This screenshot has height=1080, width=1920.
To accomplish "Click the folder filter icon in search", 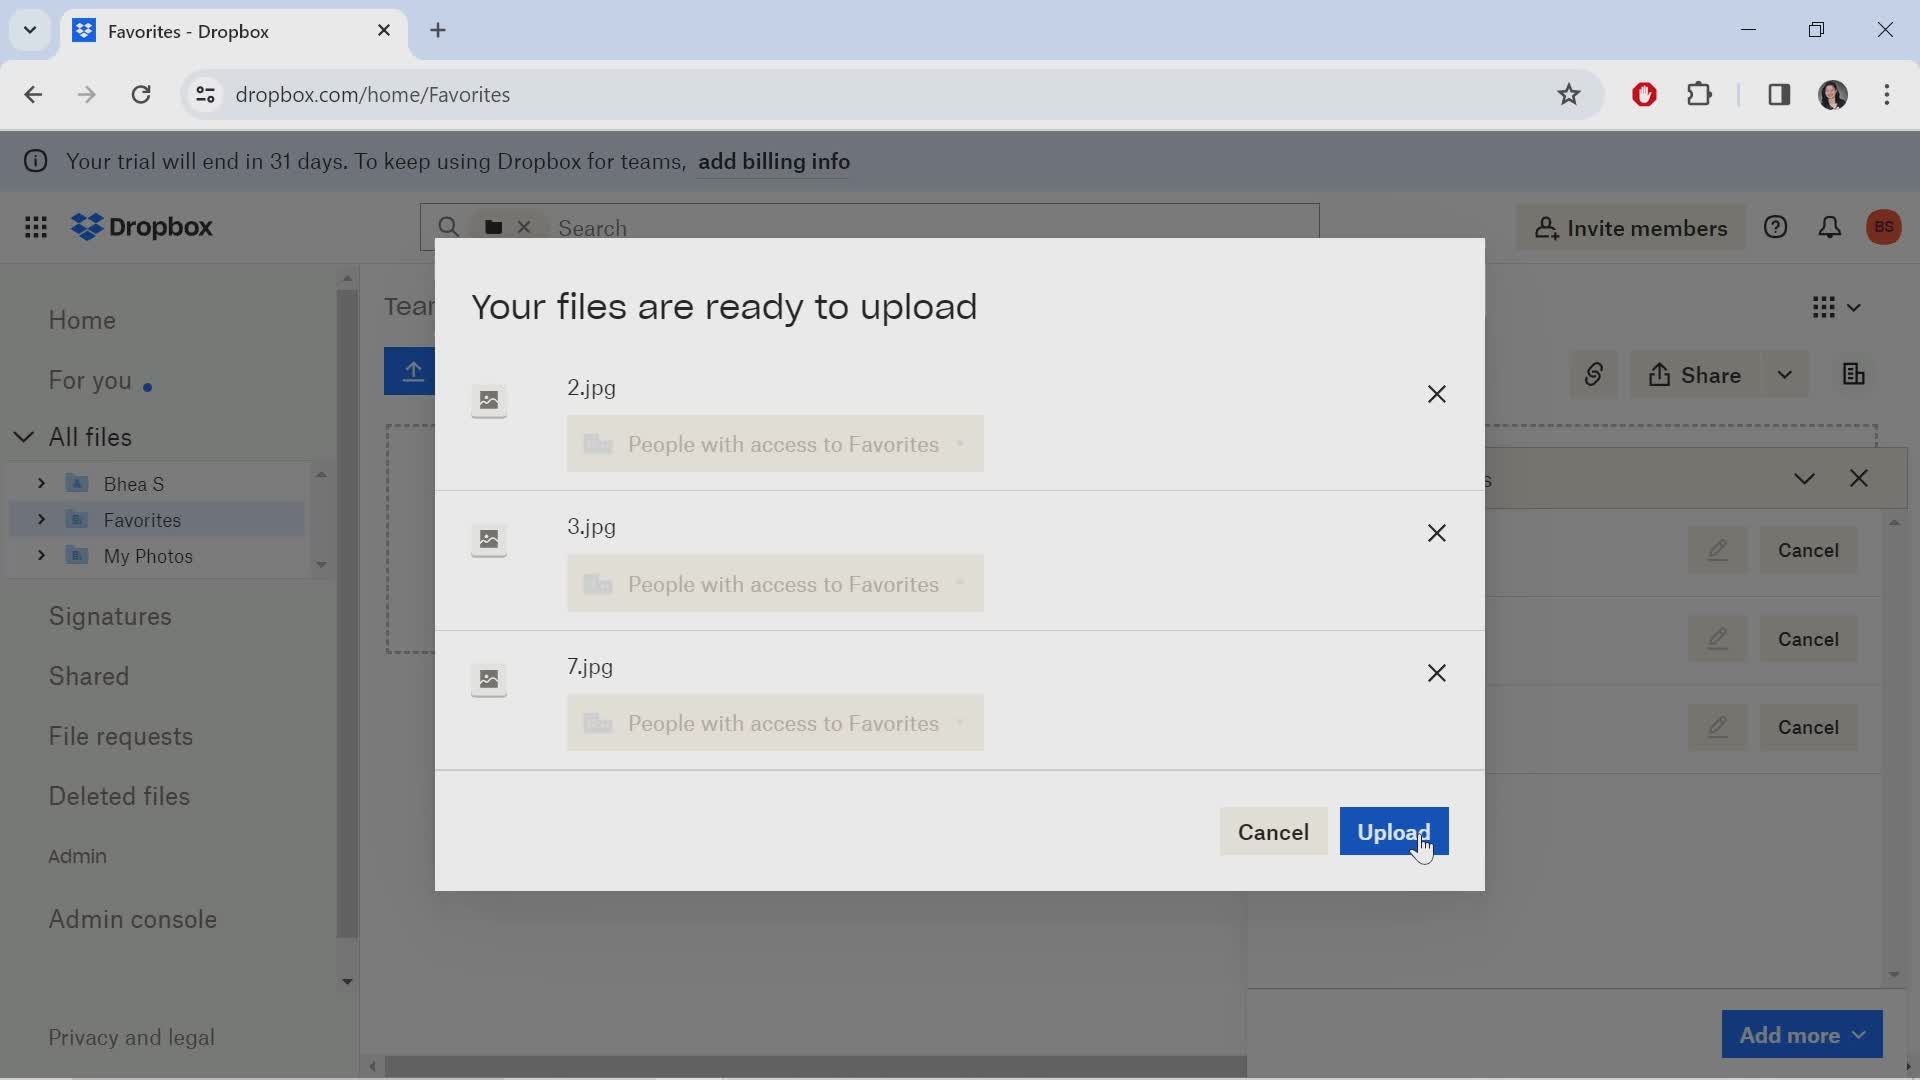I will pos(493,227).
